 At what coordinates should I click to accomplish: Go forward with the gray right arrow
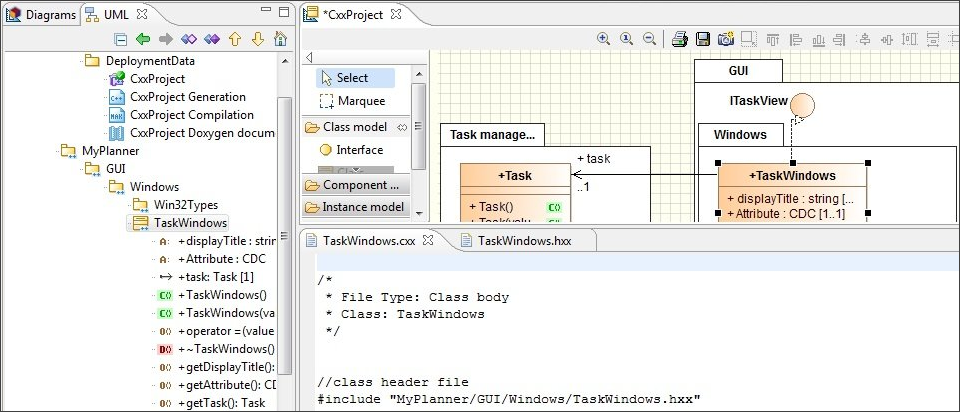(x=166, y=39)
